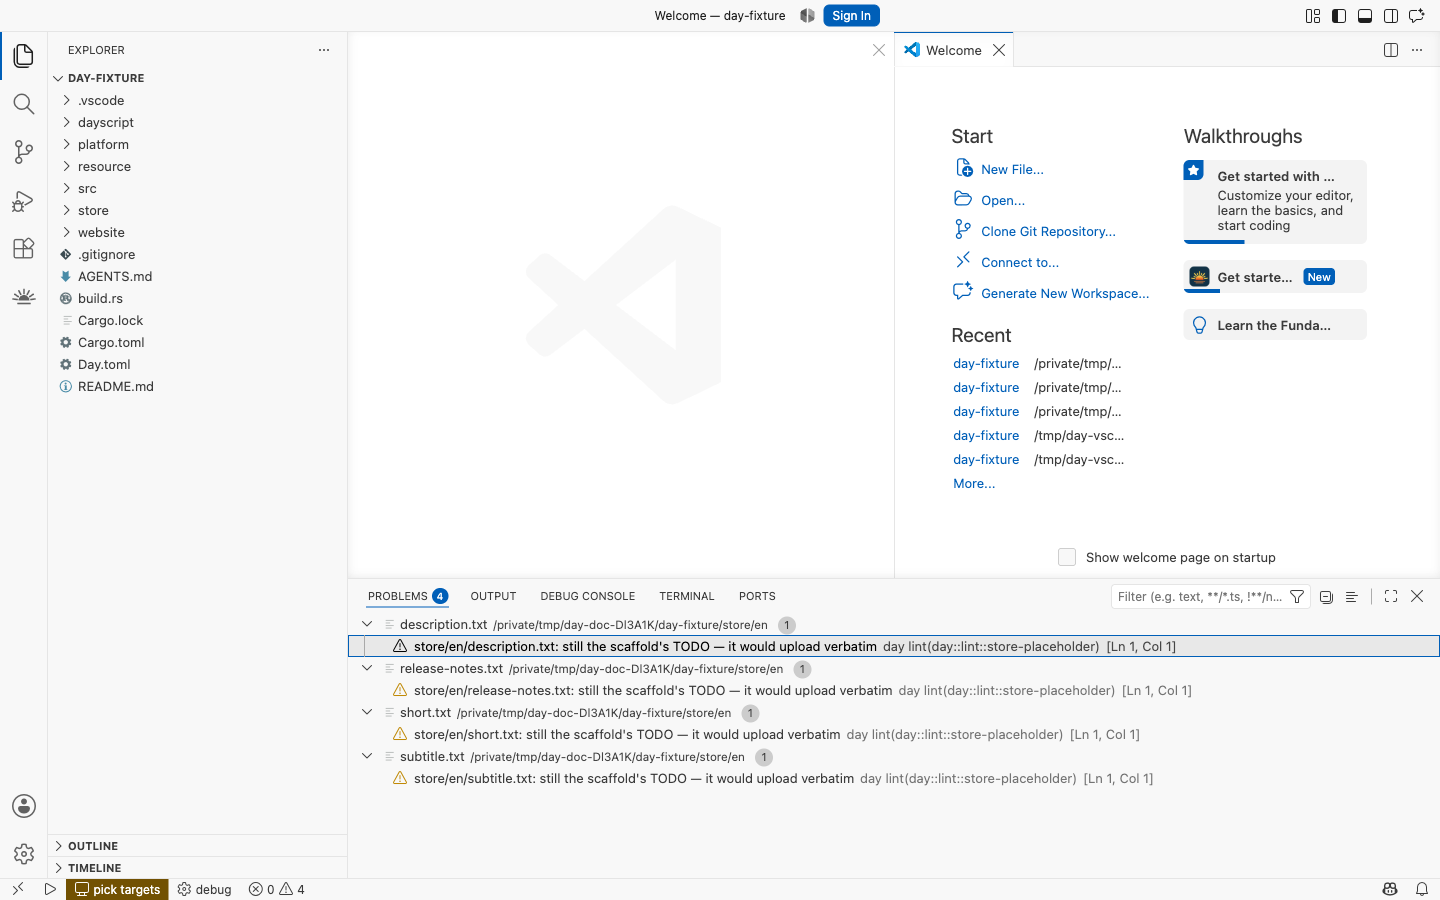
Task: Open the Accounts menu icon
Action: point(24,806)
